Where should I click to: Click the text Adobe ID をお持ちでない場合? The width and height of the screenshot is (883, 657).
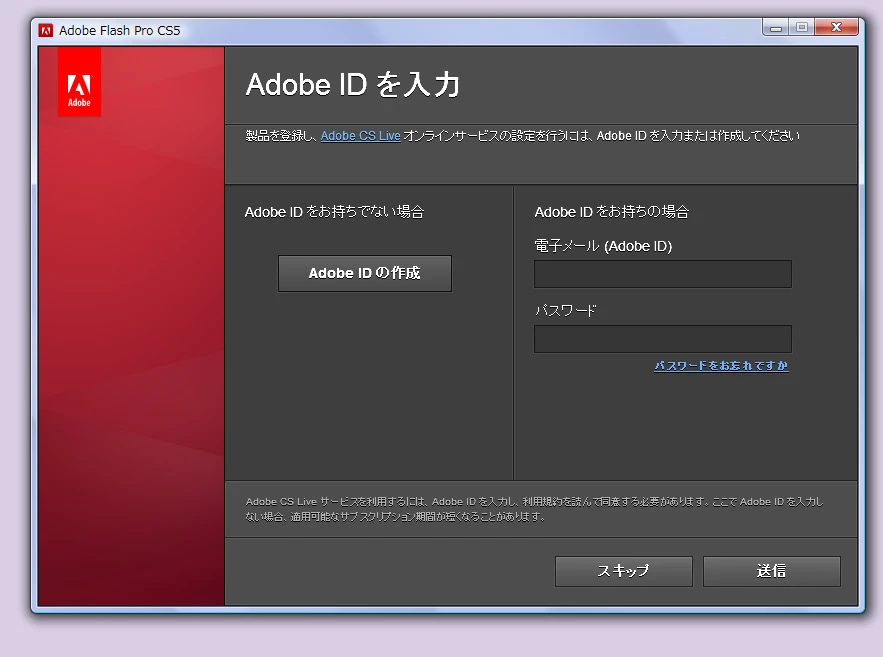click(335, 212)
